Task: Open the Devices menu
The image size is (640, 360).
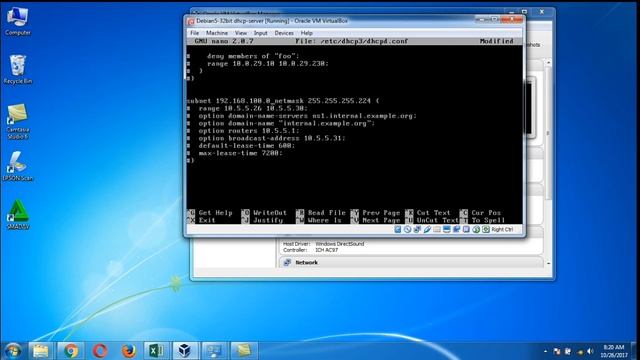Action: (284, 33)
